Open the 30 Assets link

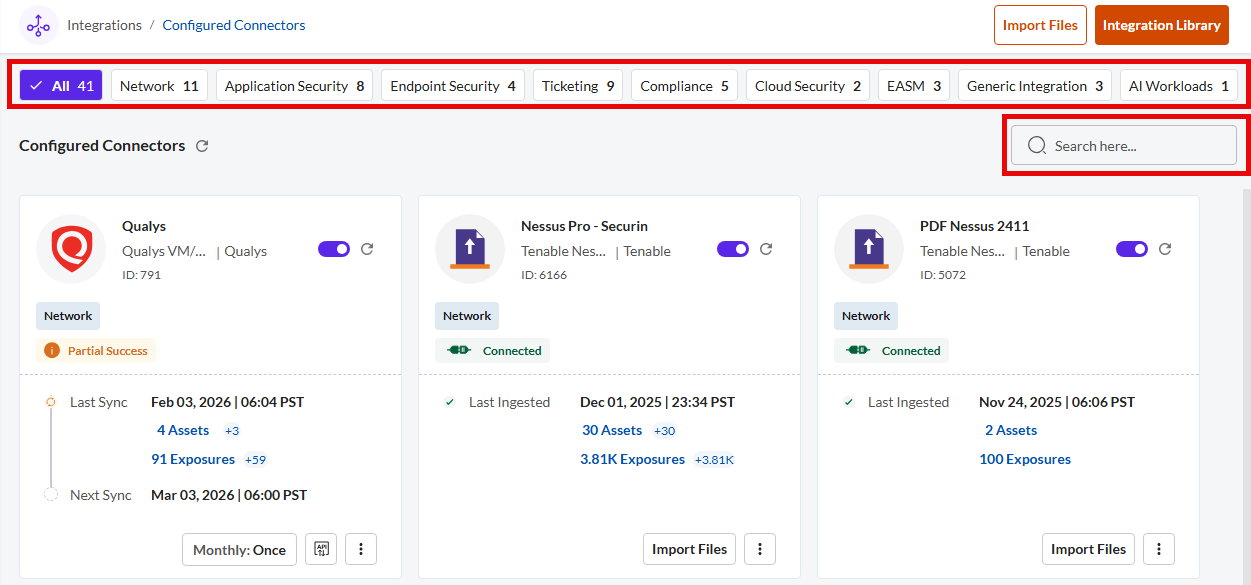(x=612, y=430)
